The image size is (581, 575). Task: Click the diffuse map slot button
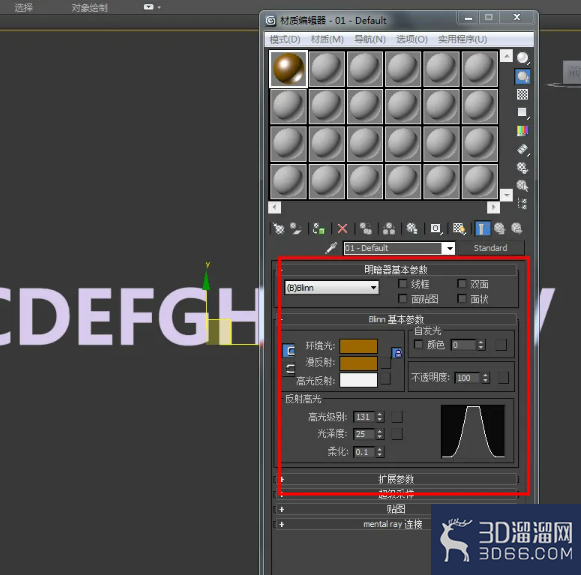(x=386, y=363)
